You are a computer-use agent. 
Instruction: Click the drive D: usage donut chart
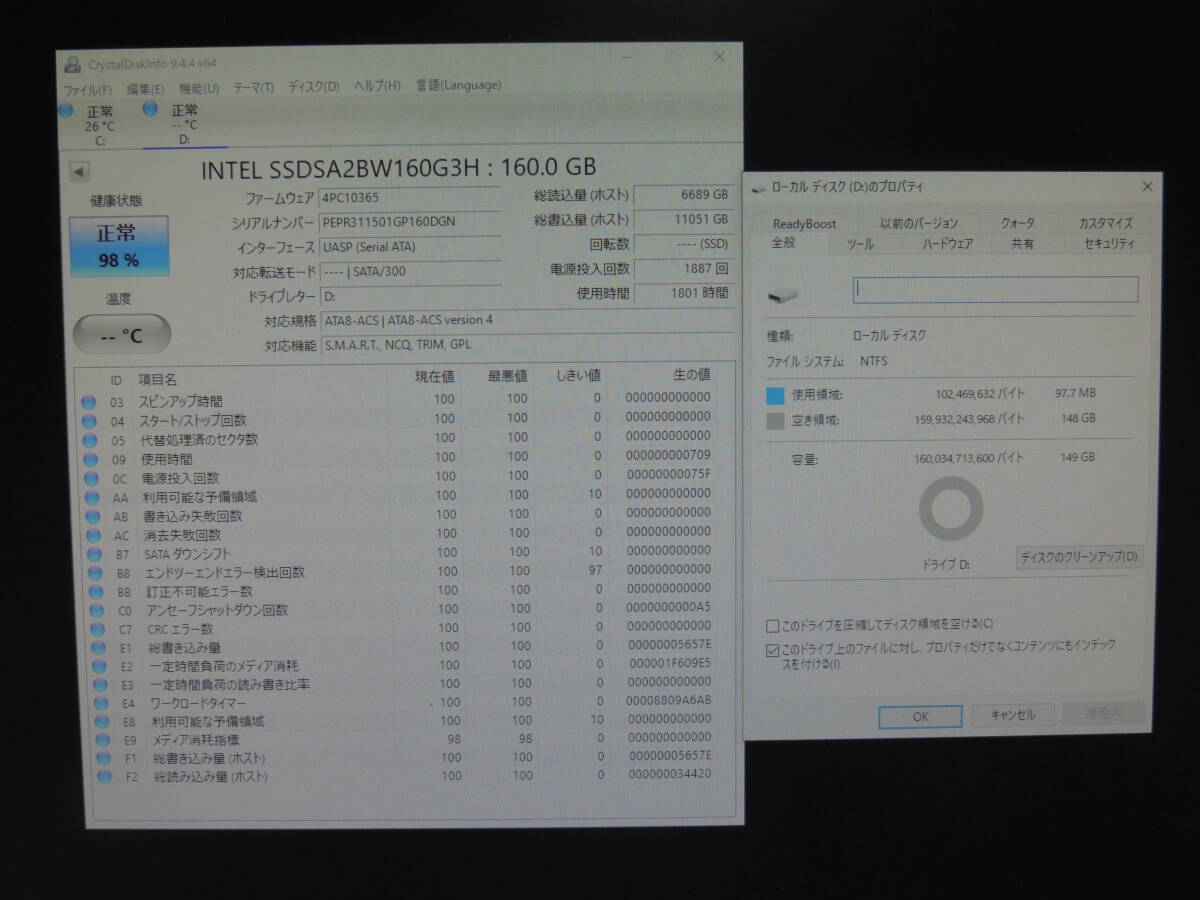pos(951,509)
